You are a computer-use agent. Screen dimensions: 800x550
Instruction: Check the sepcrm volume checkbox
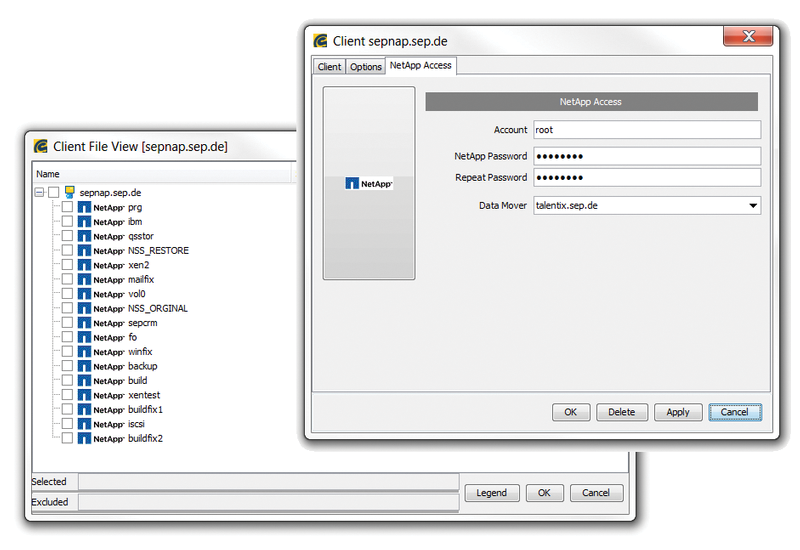click(x=67, y=322)
